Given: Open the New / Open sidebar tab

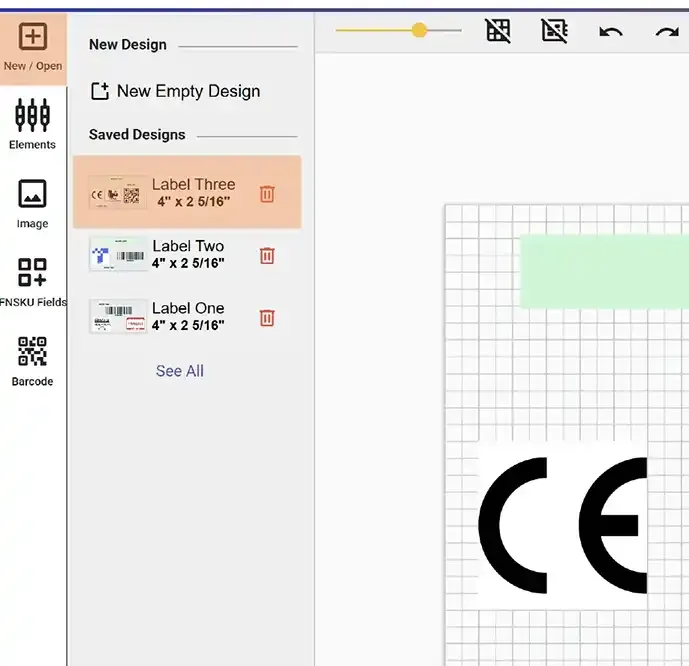Looking at the screenshot, I should point(33,48).
